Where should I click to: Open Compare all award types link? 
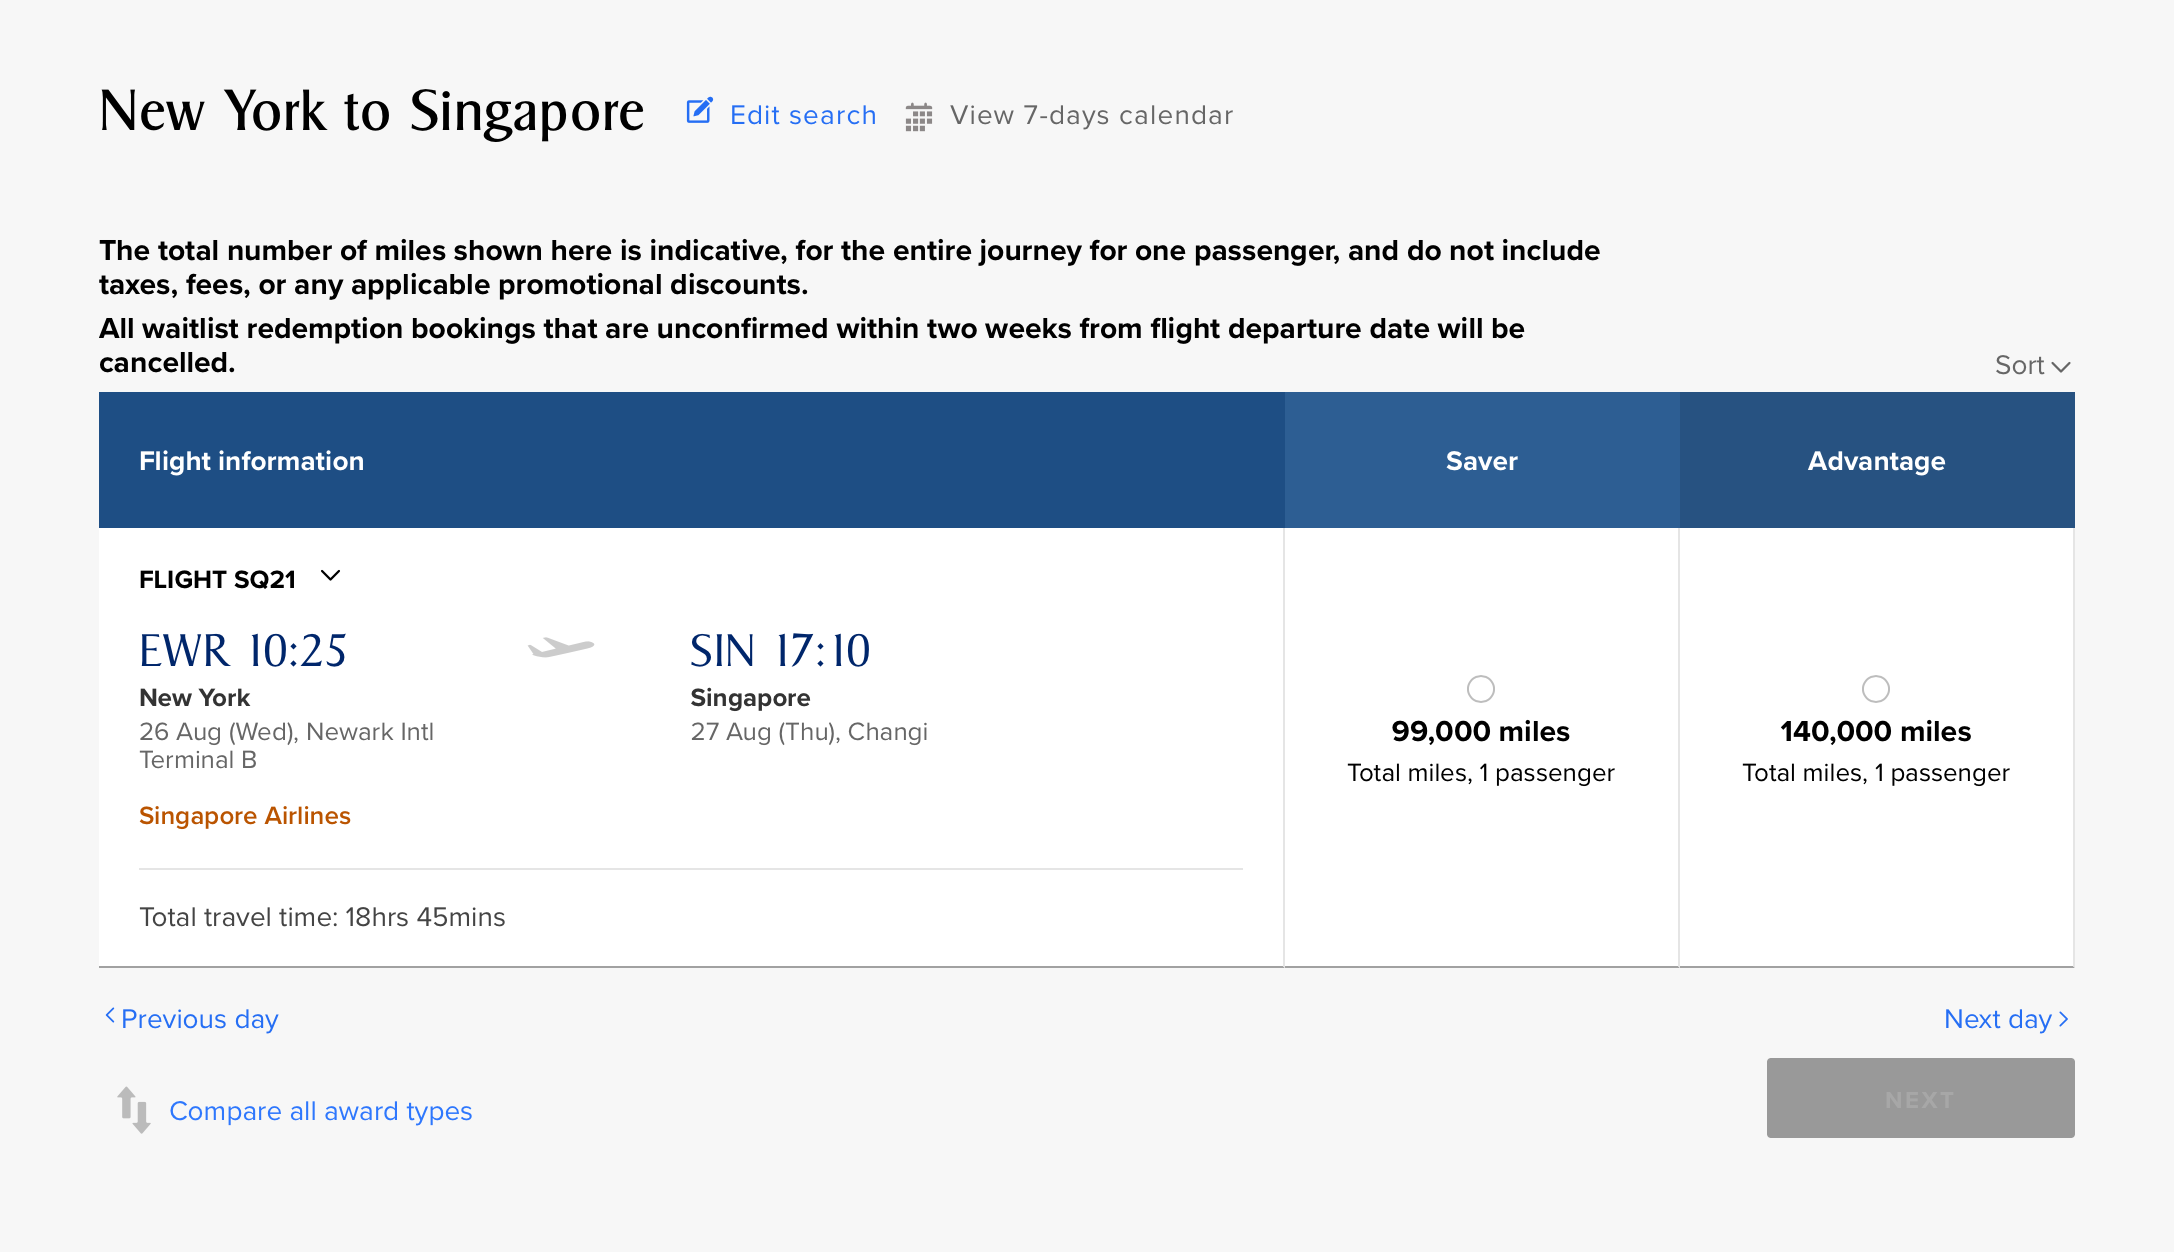320,1111
